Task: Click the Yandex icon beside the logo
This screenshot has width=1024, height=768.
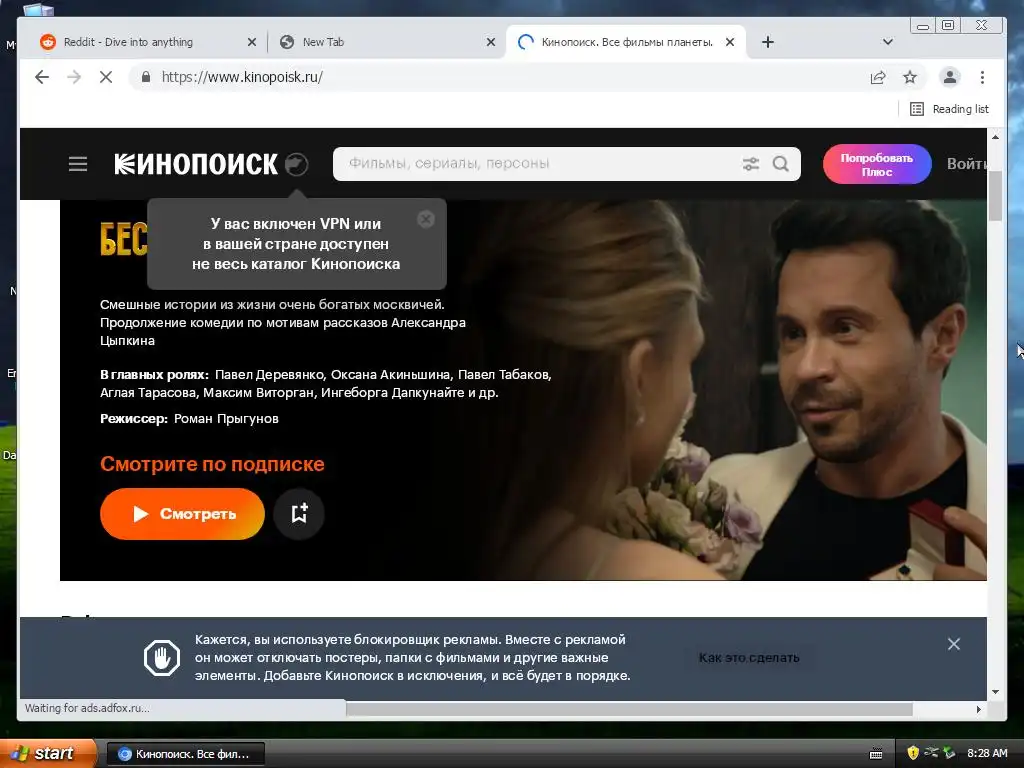Action: point(296,164)
